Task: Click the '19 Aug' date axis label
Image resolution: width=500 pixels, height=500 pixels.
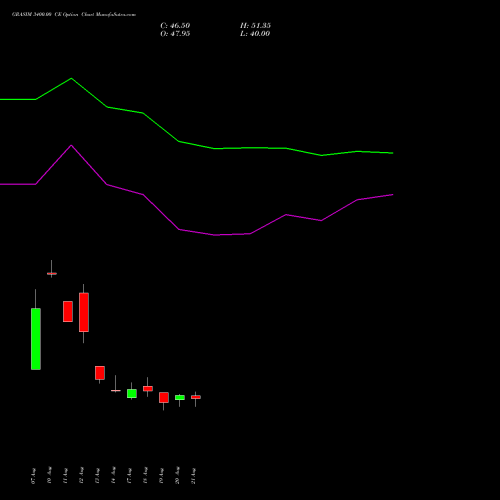Action: coord(161,476)
